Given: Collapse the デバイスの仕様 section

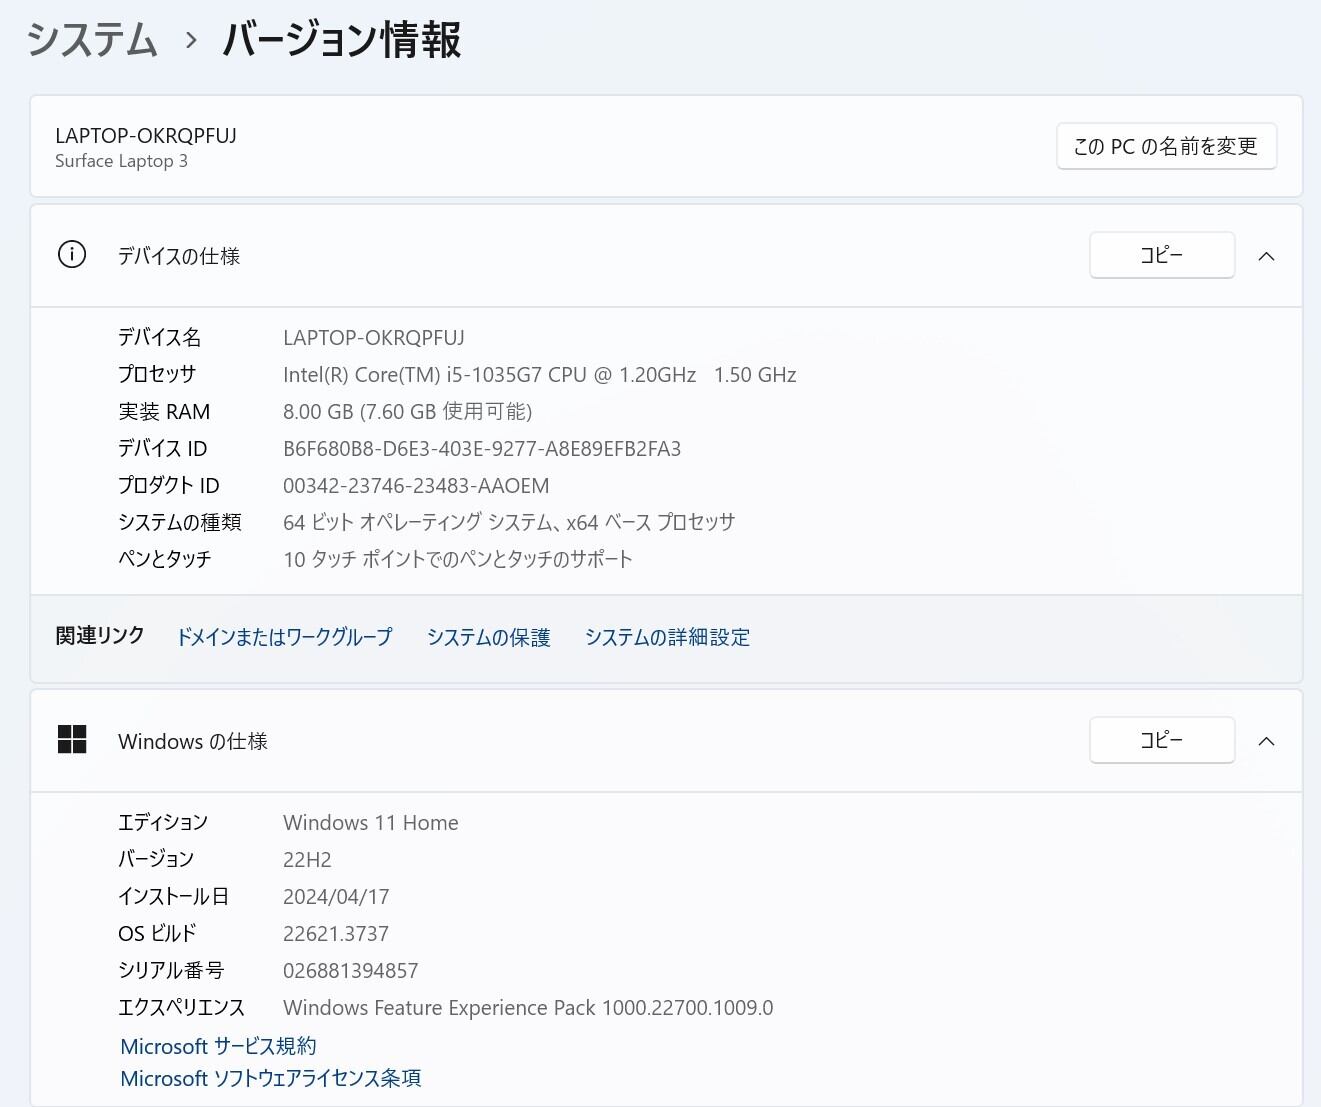Looking at the screenshot, I should tap(1266, 256).
